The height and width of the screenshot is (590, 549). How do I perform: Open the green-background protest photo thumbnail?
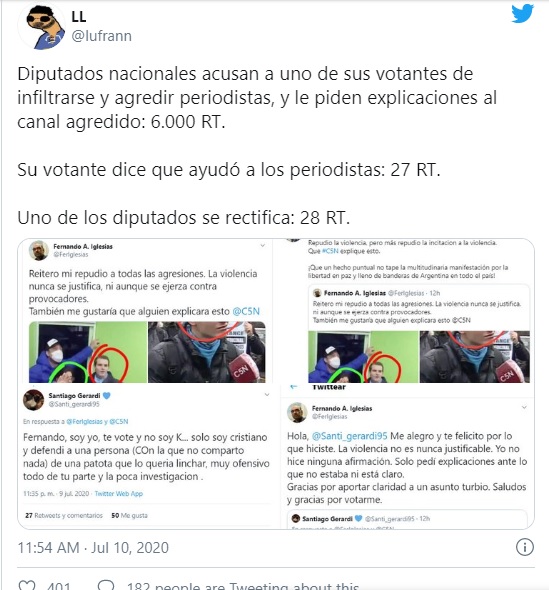pos(88,352)
